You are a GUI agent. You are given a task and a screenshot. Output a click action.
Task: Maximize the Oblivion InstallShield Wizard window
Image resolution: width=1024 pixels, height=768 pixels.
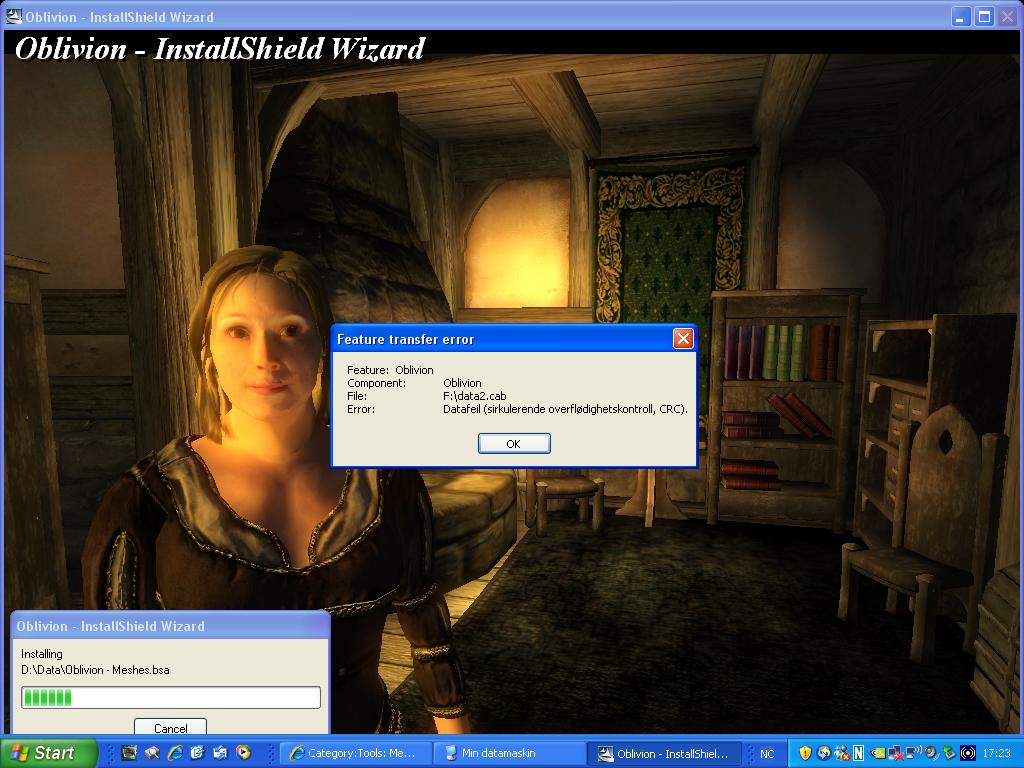coord(984,16)
